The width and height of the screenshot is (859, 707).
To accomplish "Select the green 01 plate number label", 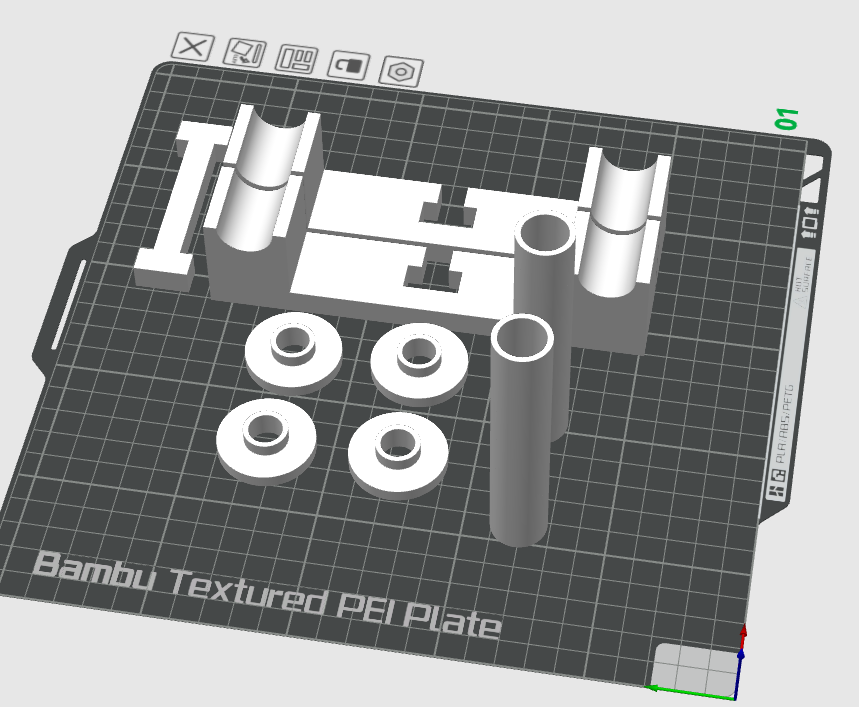I will 787,119.
